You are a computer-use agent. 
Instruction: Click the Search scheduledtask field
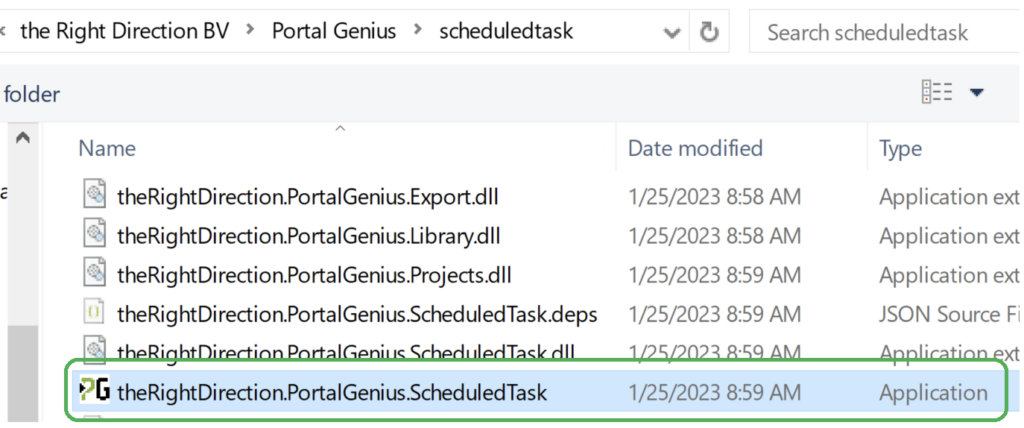pyautogui.click(x=886, y=31)
